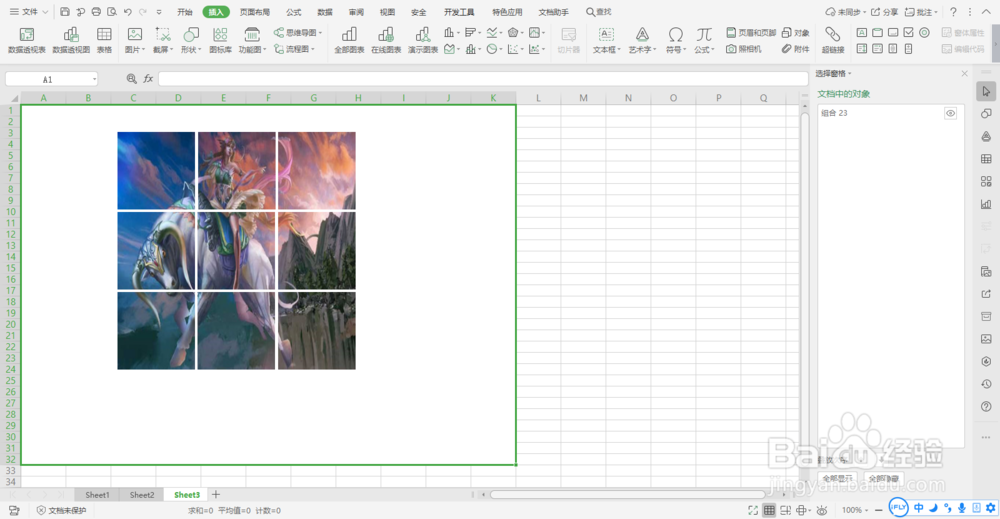Viewport: 1000px width, 519px height.
Task: Open the camera tool (照相机)
Action: coord(744,48)
